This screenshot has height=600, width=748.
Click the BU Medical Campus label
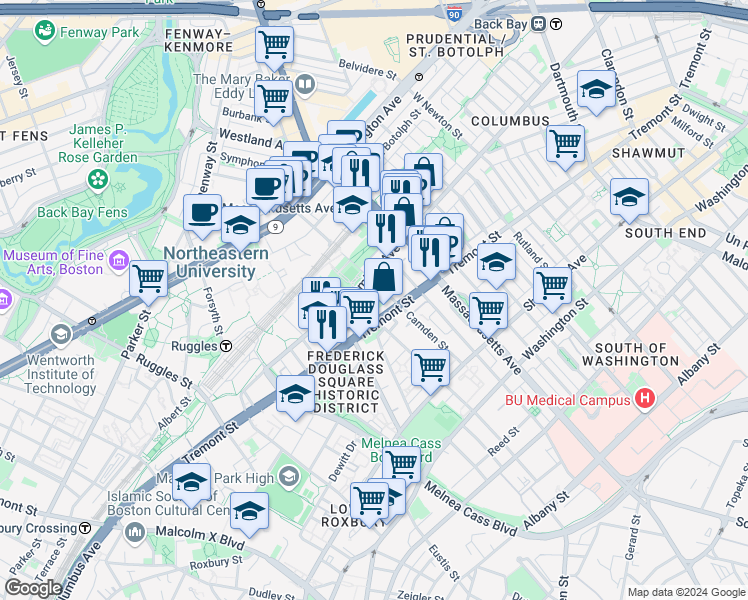click(568, 400)
